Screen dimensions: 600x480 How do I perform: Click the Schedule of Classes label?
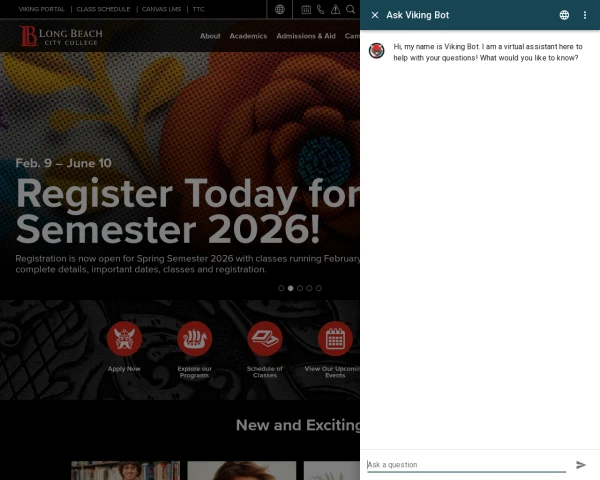tap(265, 372)
